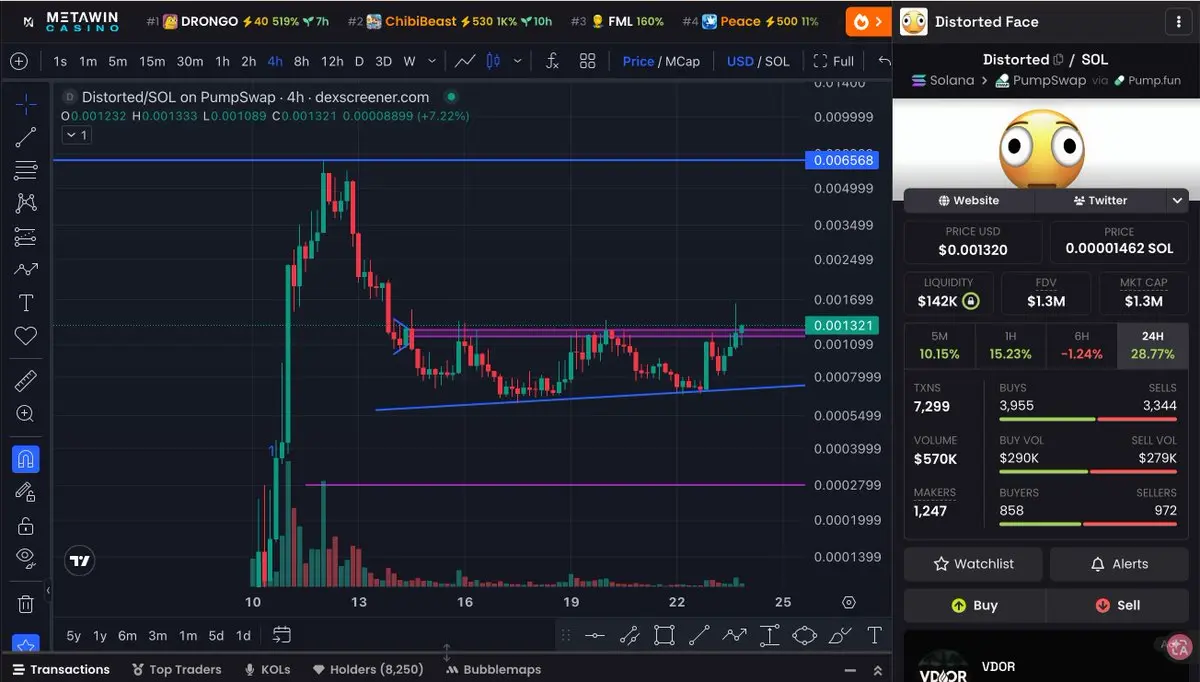Switch to the 3D timeframe
This screenshot has width=1200, height=682.
383,61
